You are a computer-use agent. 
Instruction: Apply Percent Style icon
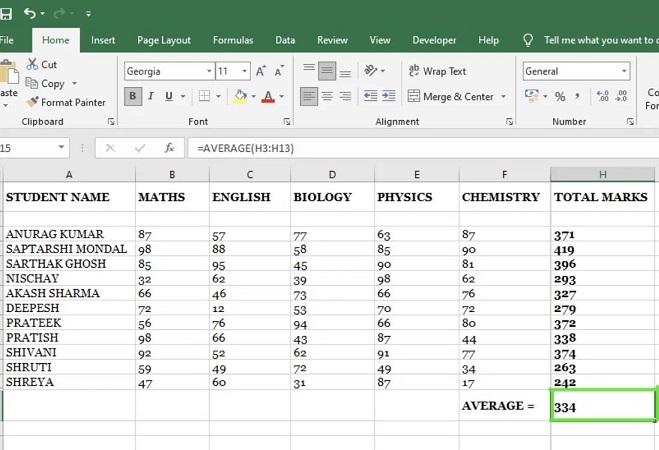point(560,97)
